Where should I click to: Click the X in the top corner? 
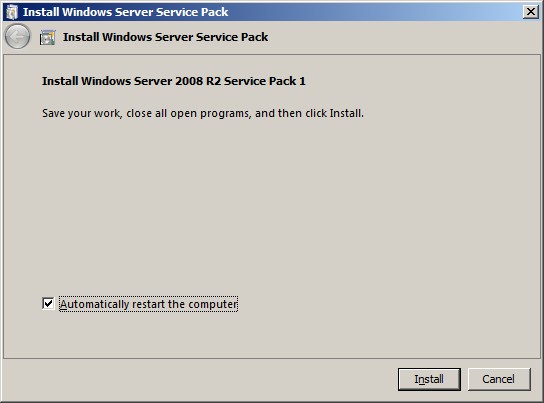[x=530, y=12]
